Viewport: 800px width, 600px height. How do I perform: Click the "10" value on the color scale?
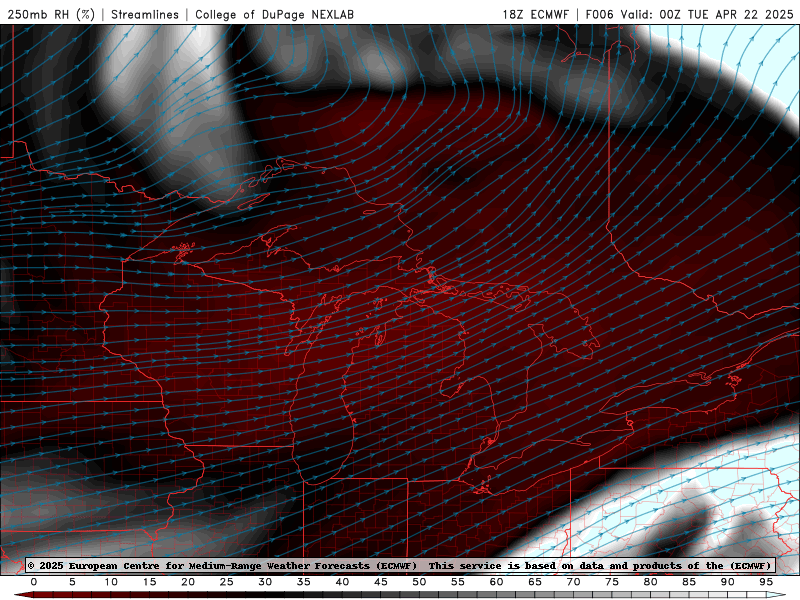[111, 582]
